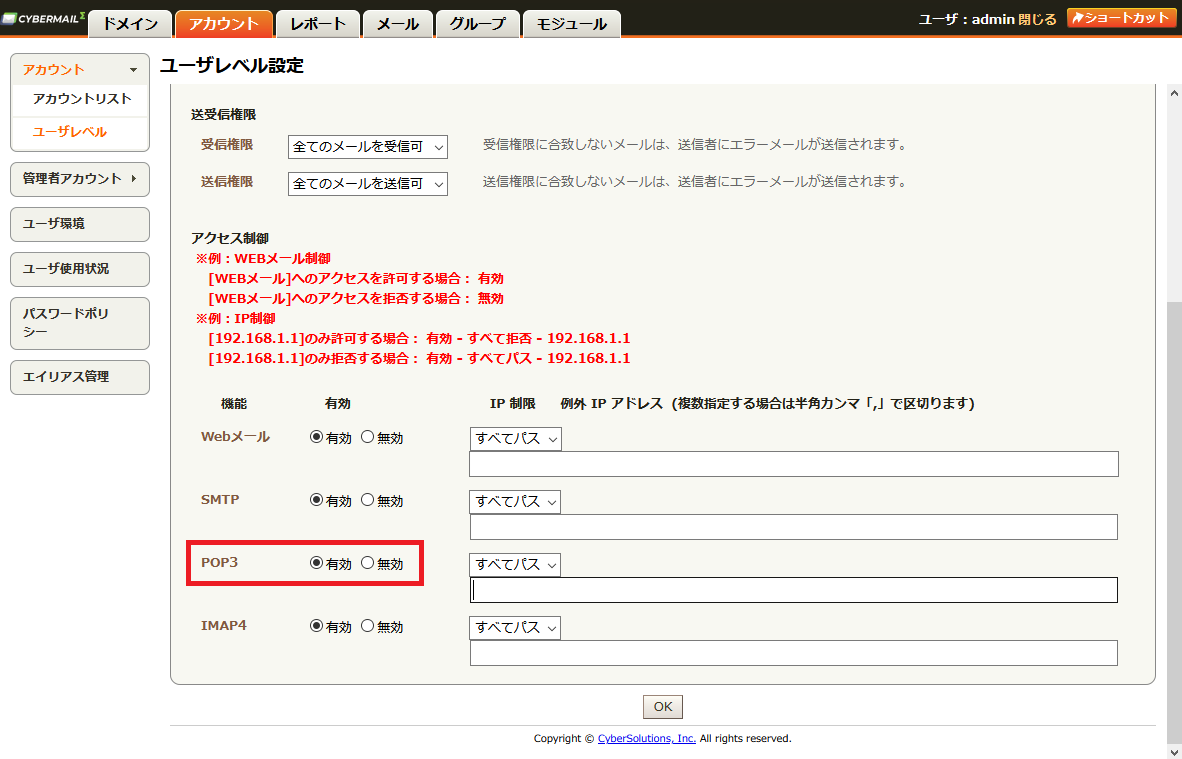Open ユーザ使用状況 in the sidebar

click(80, 269)
